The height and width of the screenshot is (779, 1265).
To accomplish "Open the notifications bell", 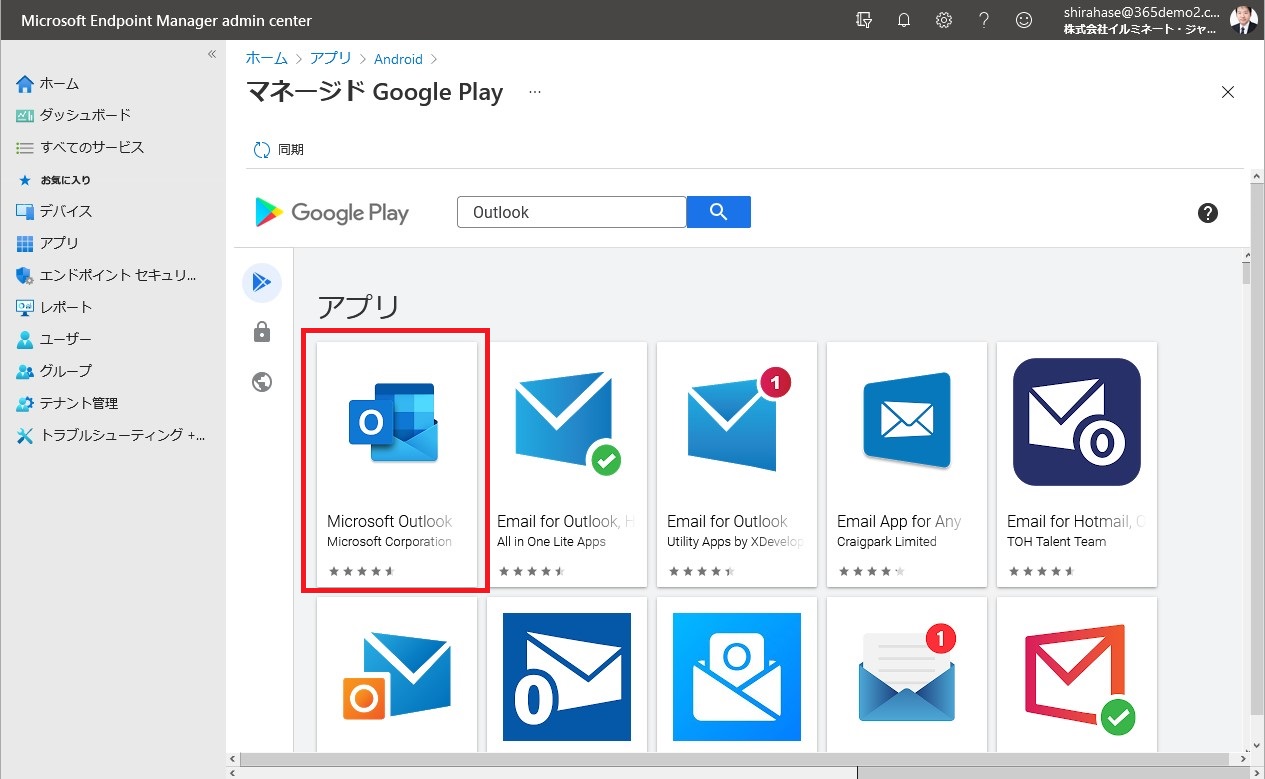I will click(x=904, y=20).
